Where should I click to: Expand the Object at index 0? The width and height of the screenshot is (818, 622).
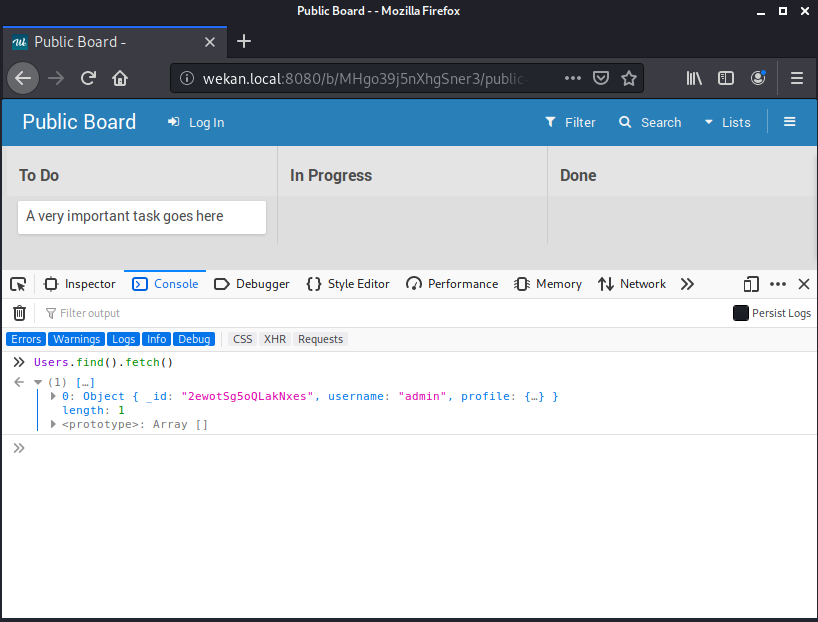[53, 396]
